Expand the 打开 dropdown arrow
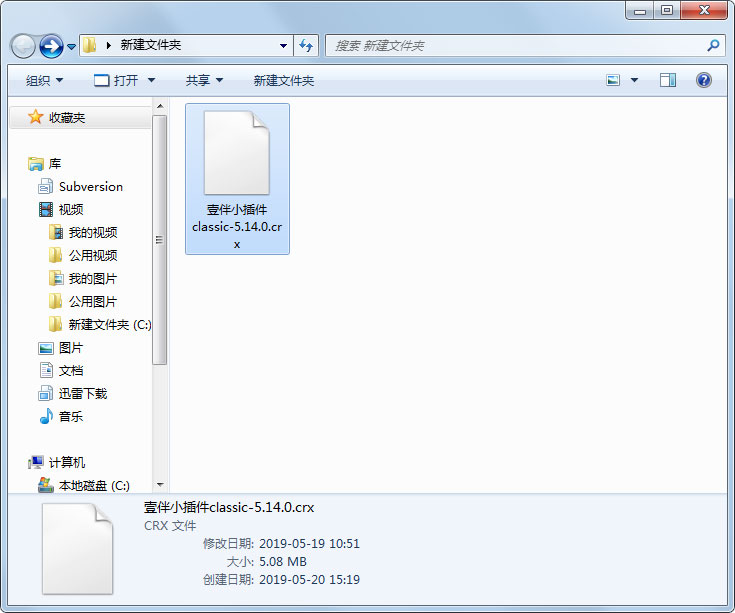The width and height of the screenshot is (735, 613). 151,81
